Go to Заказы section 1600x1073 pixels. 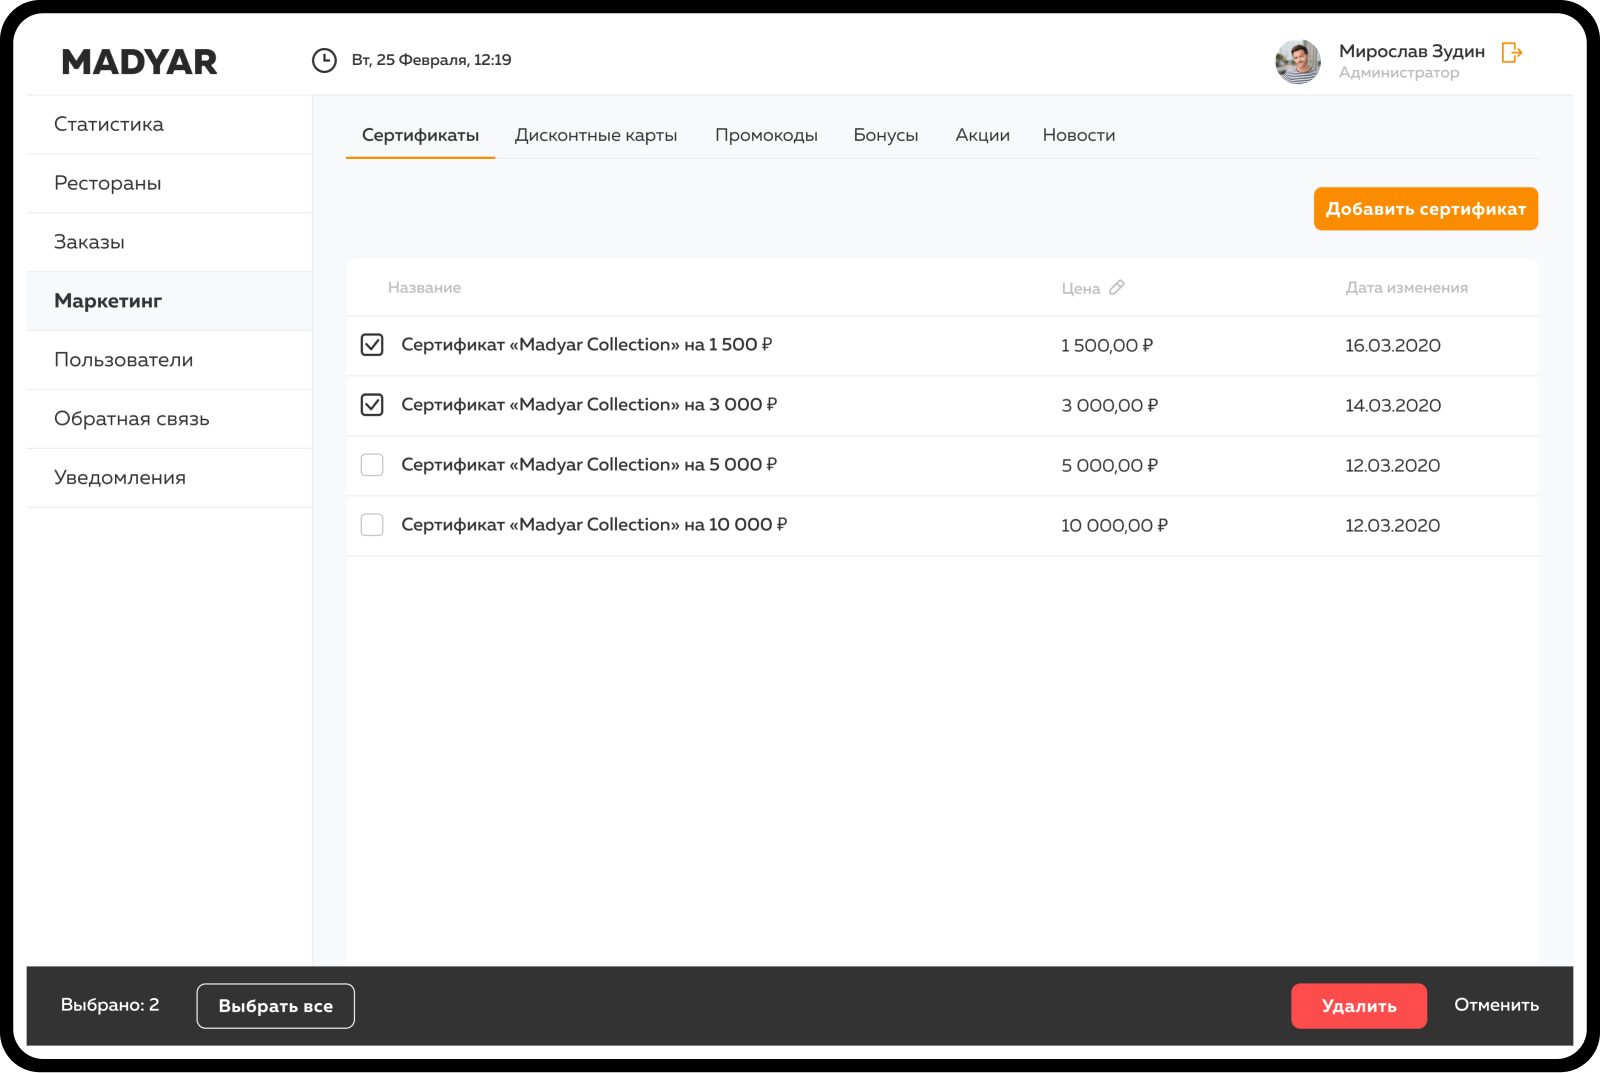click(169, 243)
